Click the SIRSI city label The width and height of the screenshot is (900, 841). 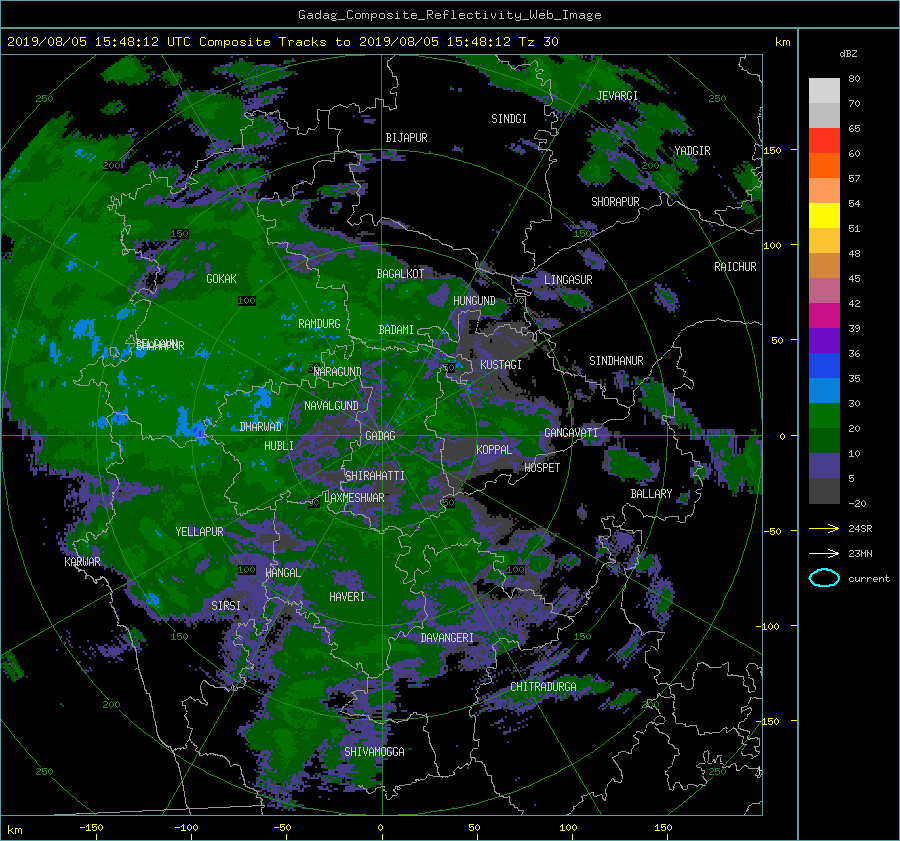point(226,606)
